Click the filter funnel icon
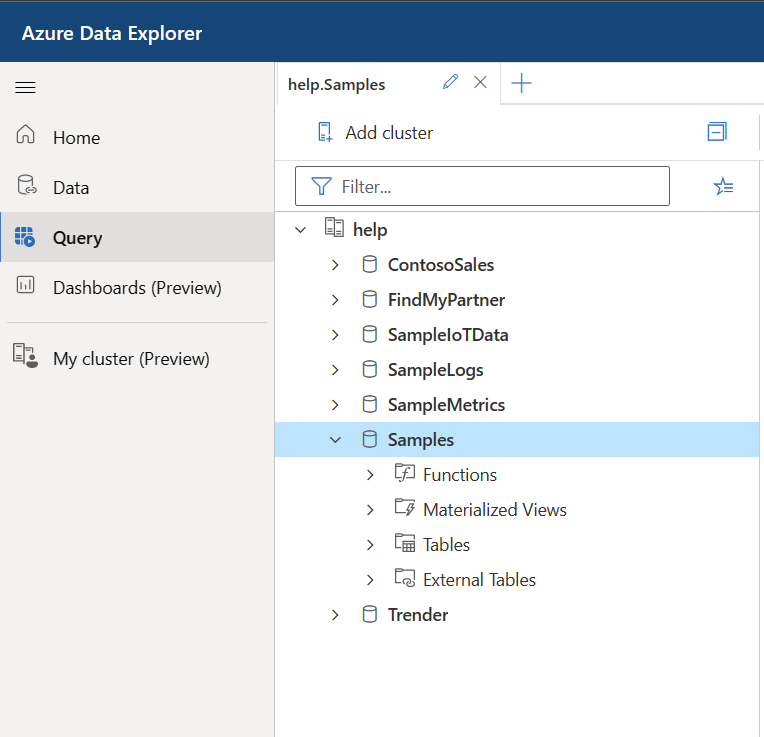 pyautogui.click(x=322, y=186)
